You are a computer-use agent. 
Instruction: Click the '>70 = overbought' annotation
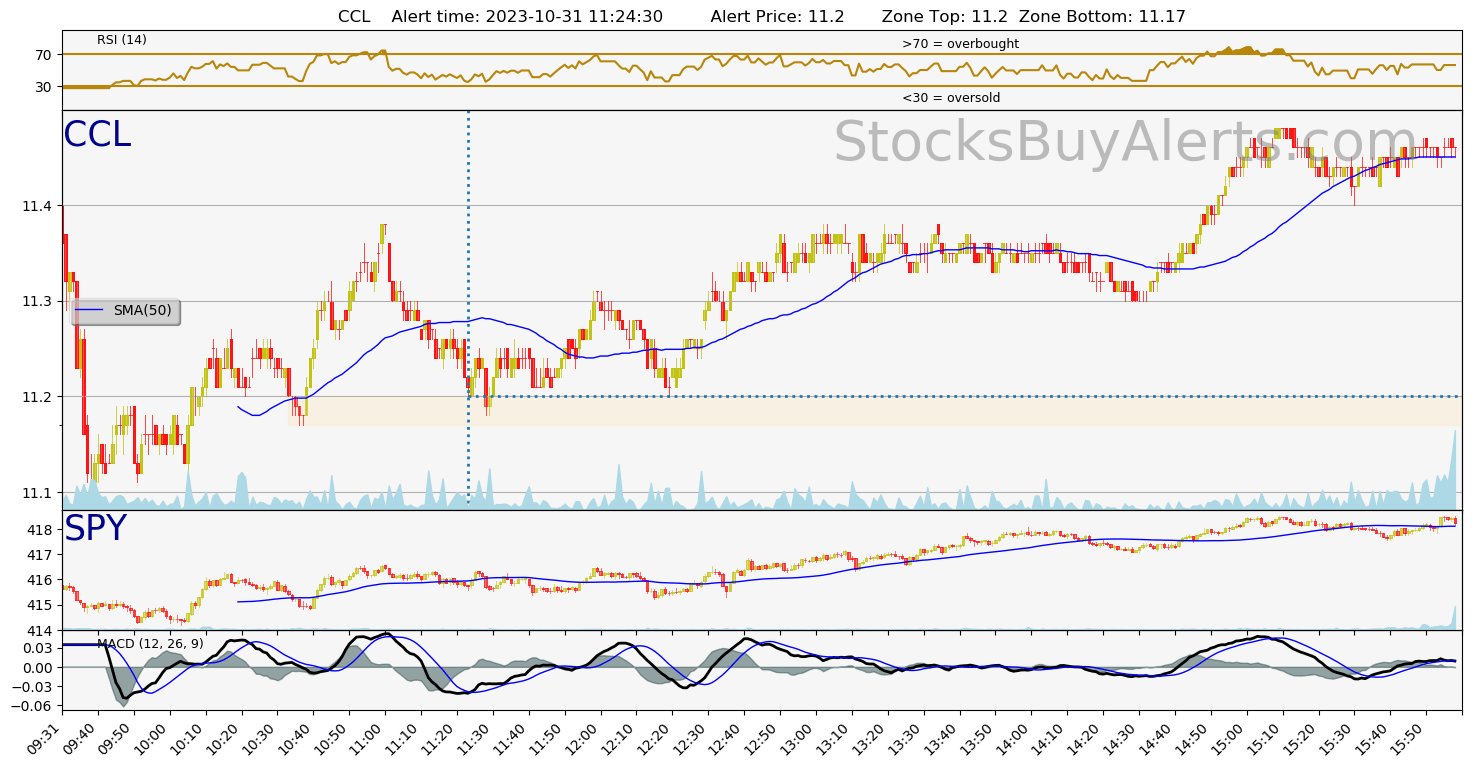pyautogui.click(x=960, y=44)
